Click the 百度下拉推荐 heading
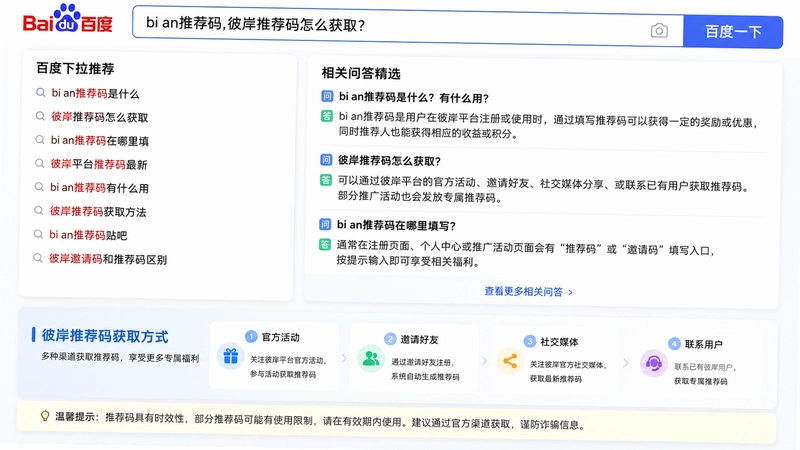This screenshot has height=450, width=800. 75,68
